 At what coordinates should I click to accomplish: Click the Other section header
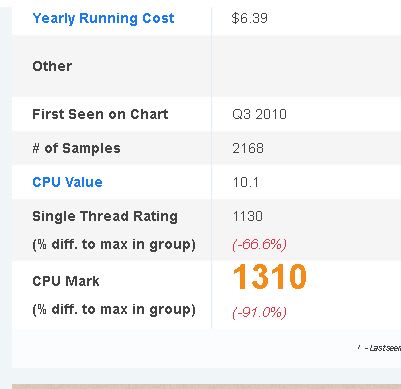coord(52,66)
